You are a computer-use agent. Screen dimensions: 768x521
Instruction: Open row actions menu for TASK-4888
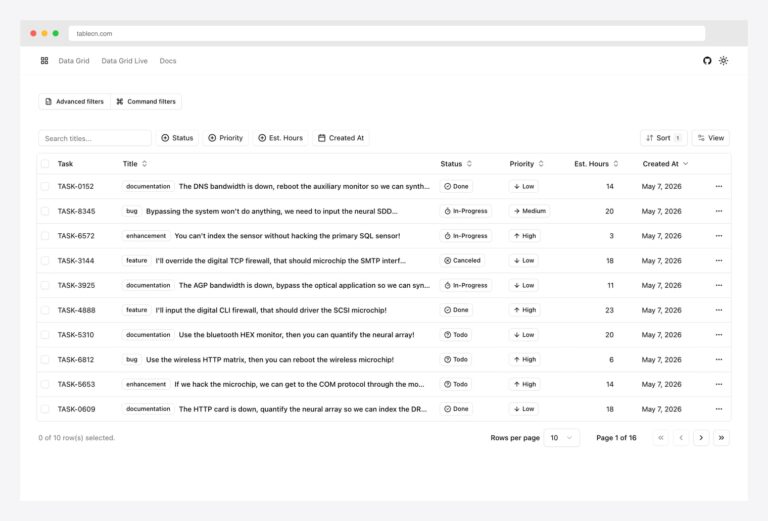[x=719, y=310]
